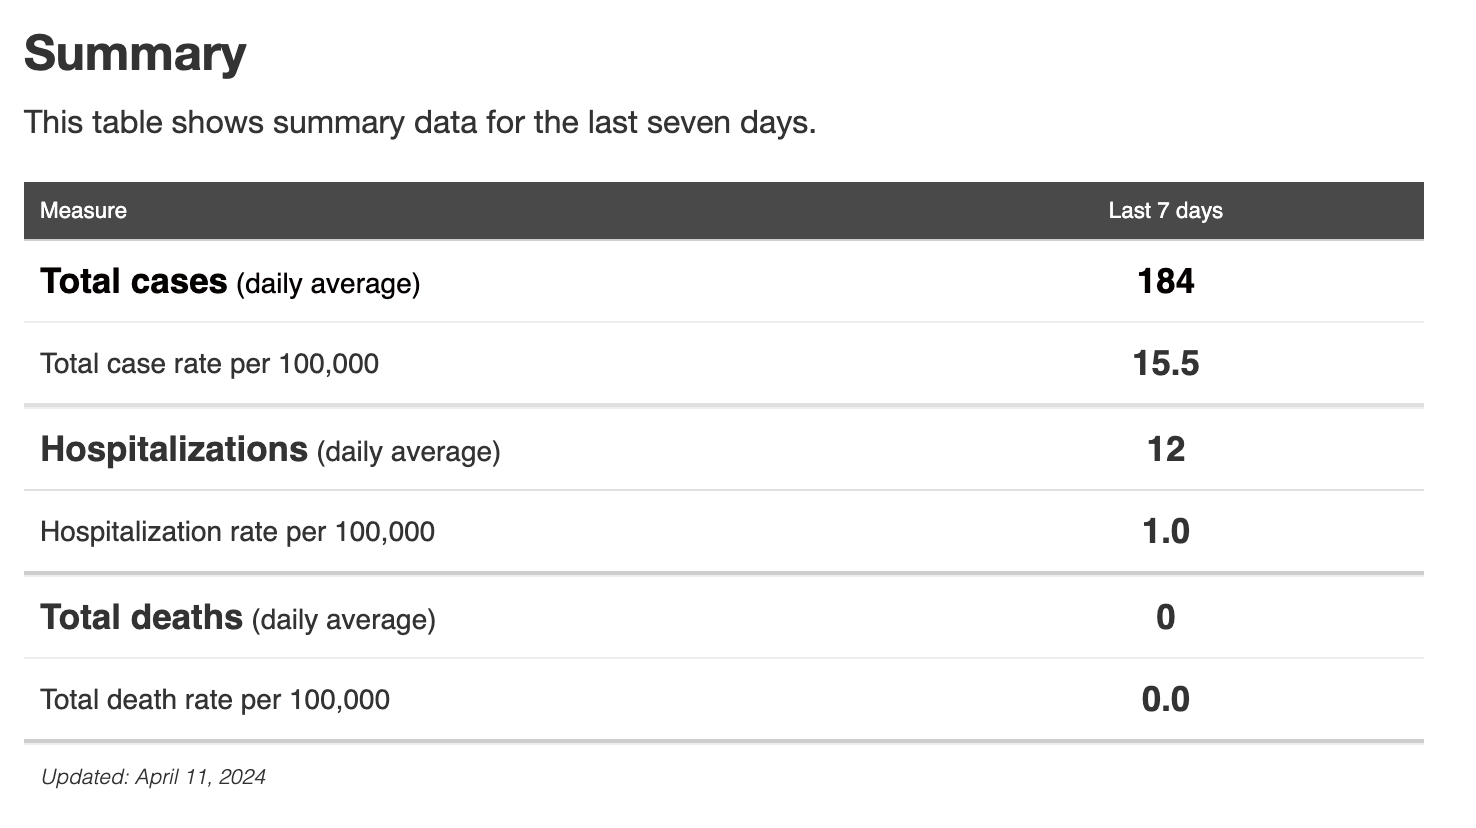This screenshot has height=828, width=1476.
Task: Click (daily average) text beside Total deaths
Action: tap(343, 620)
